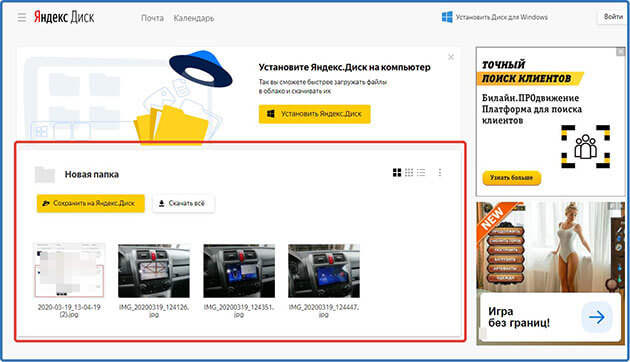Click the Скачать всё button

click(x=183, y=203)
